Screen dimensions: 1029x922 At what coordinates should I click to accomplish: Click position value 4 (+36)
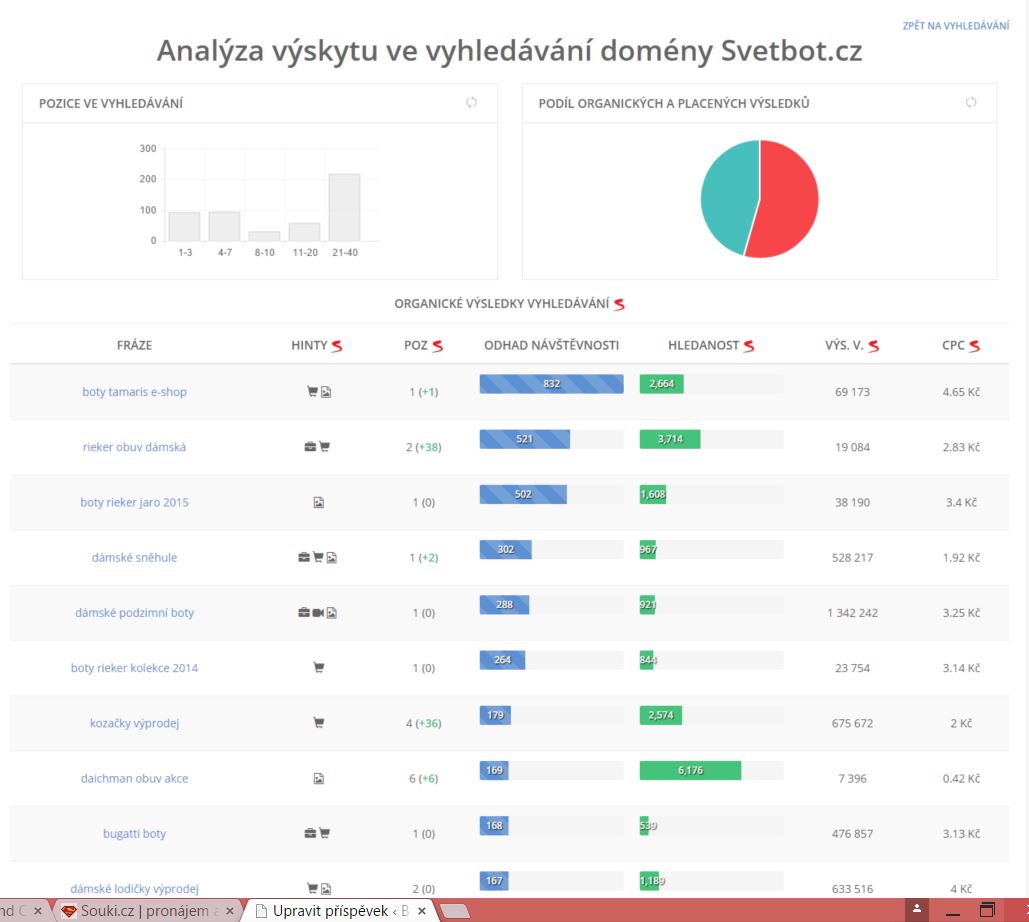(x=424, y=723)
